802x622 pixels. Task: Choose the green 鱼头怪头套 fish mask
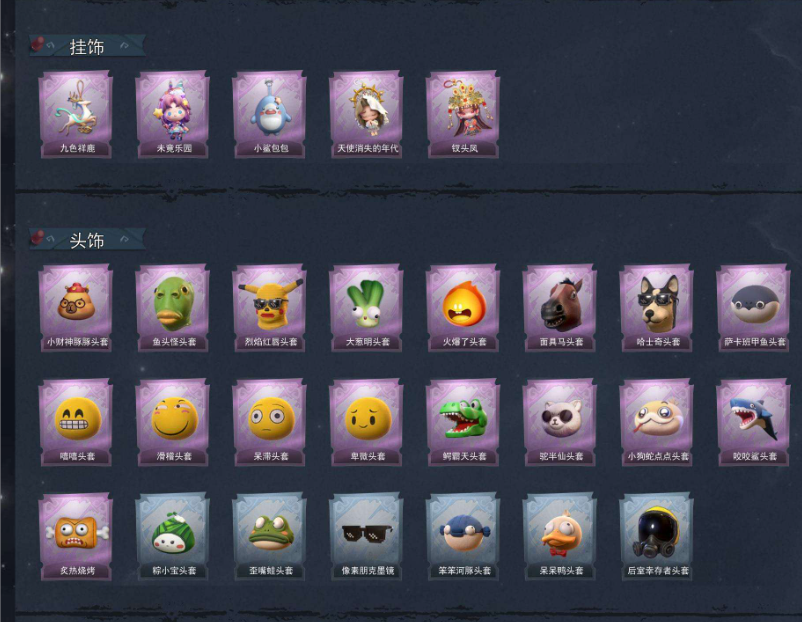tap(173, 307)
